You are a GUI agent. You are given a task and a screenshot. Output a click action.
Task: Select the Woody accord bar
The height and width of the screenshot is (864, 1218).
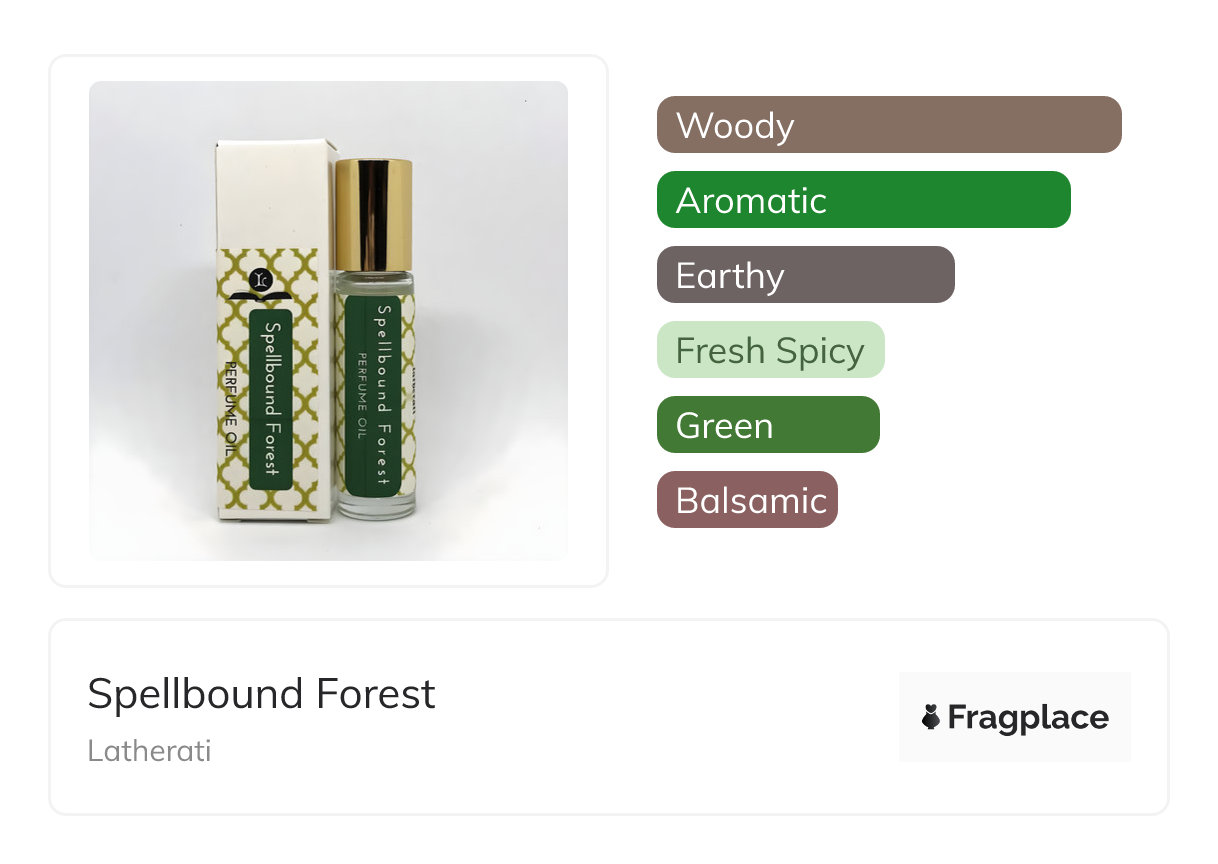[x=888, y=125]
